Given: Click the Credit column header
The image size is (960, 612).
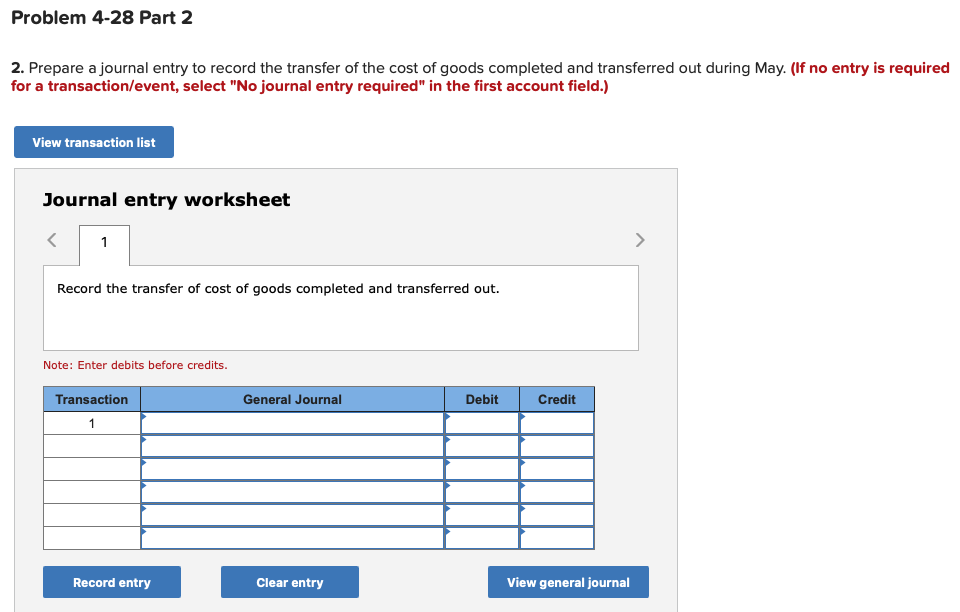Looking at the screenshot, I should 557,399.
